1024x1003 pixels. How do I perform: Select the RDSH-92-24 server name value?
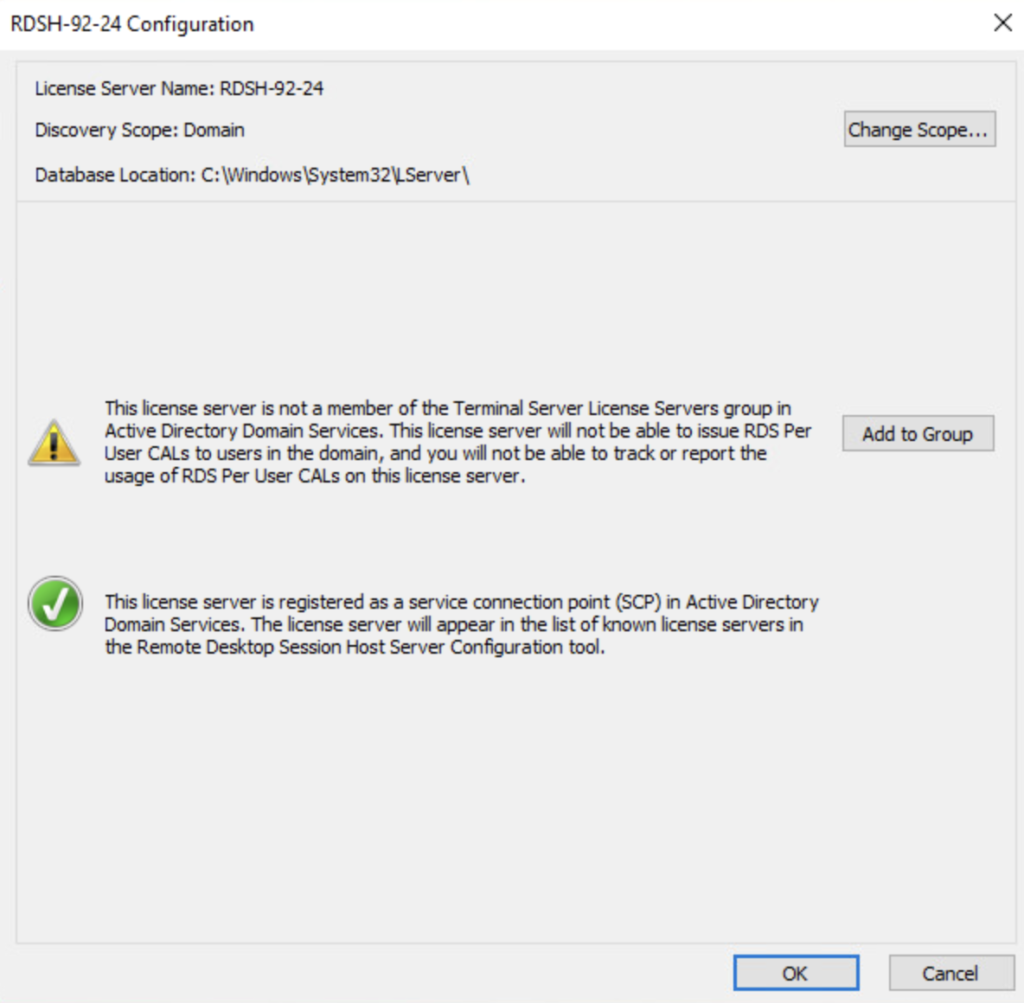pyautogui.click(x=272, y=88)
